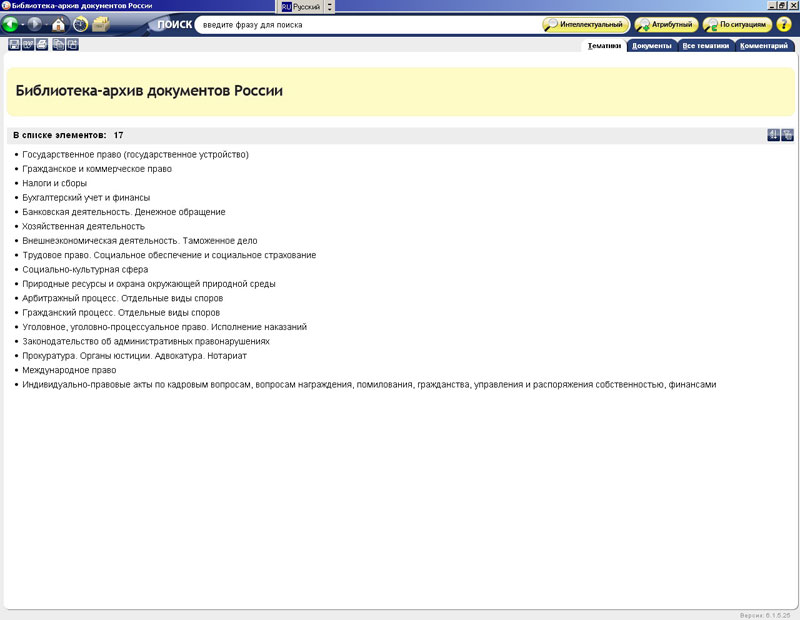Open the history clock icon

(x=80, y=24)
